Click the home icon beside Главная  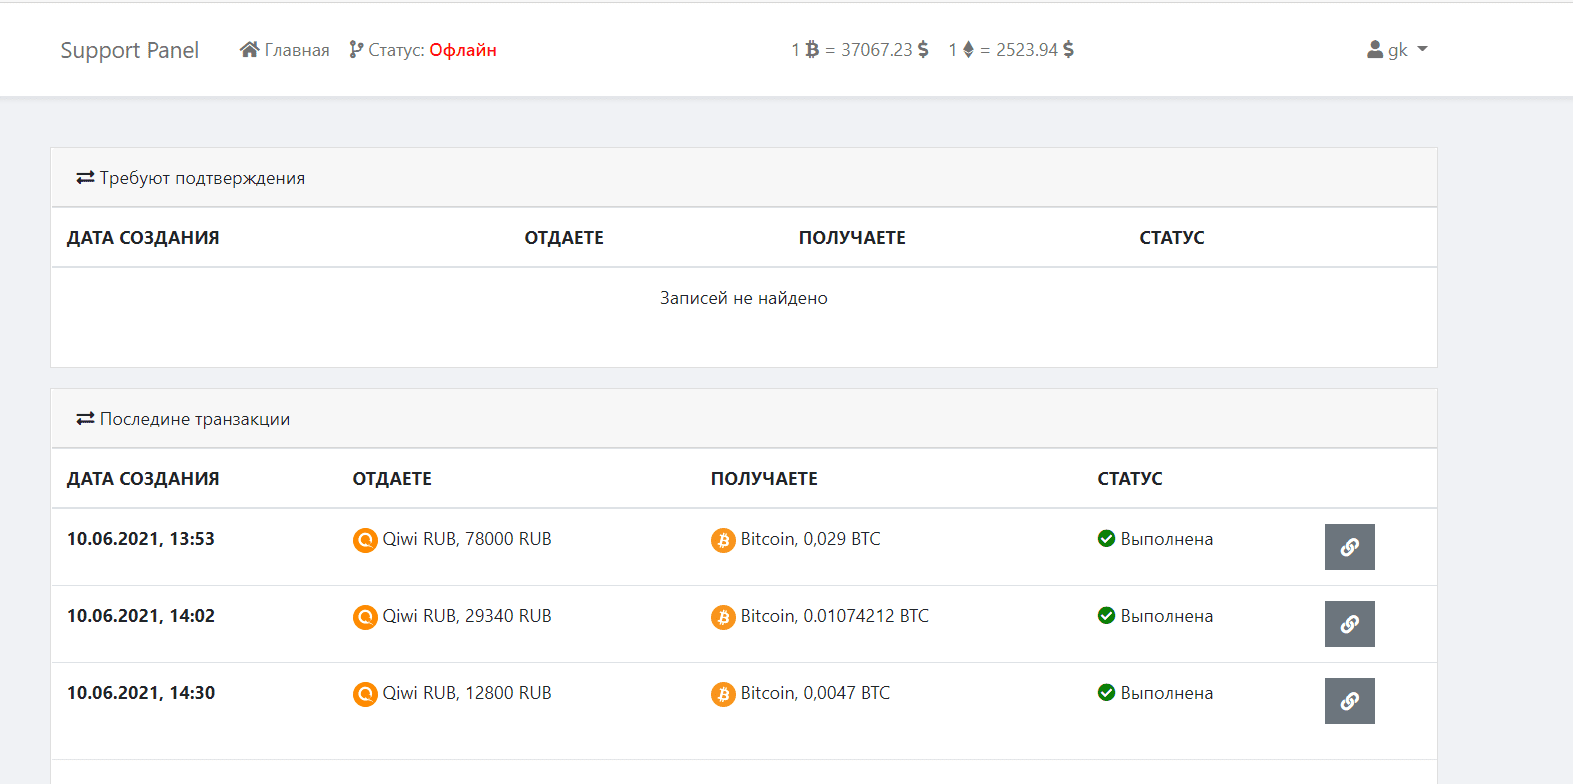[x=249, y=49]
